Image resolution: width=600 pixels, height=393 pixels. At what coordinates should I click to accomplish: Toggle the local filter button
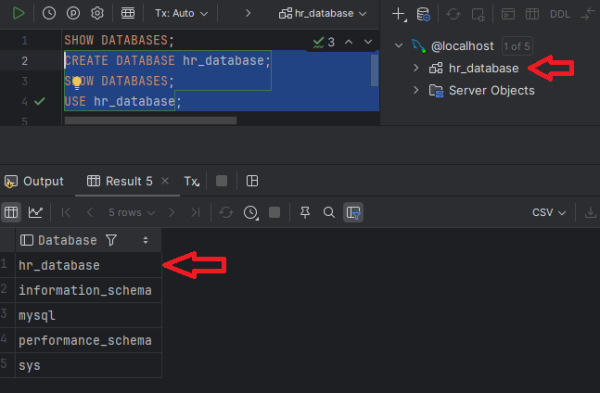coord(353,212)
